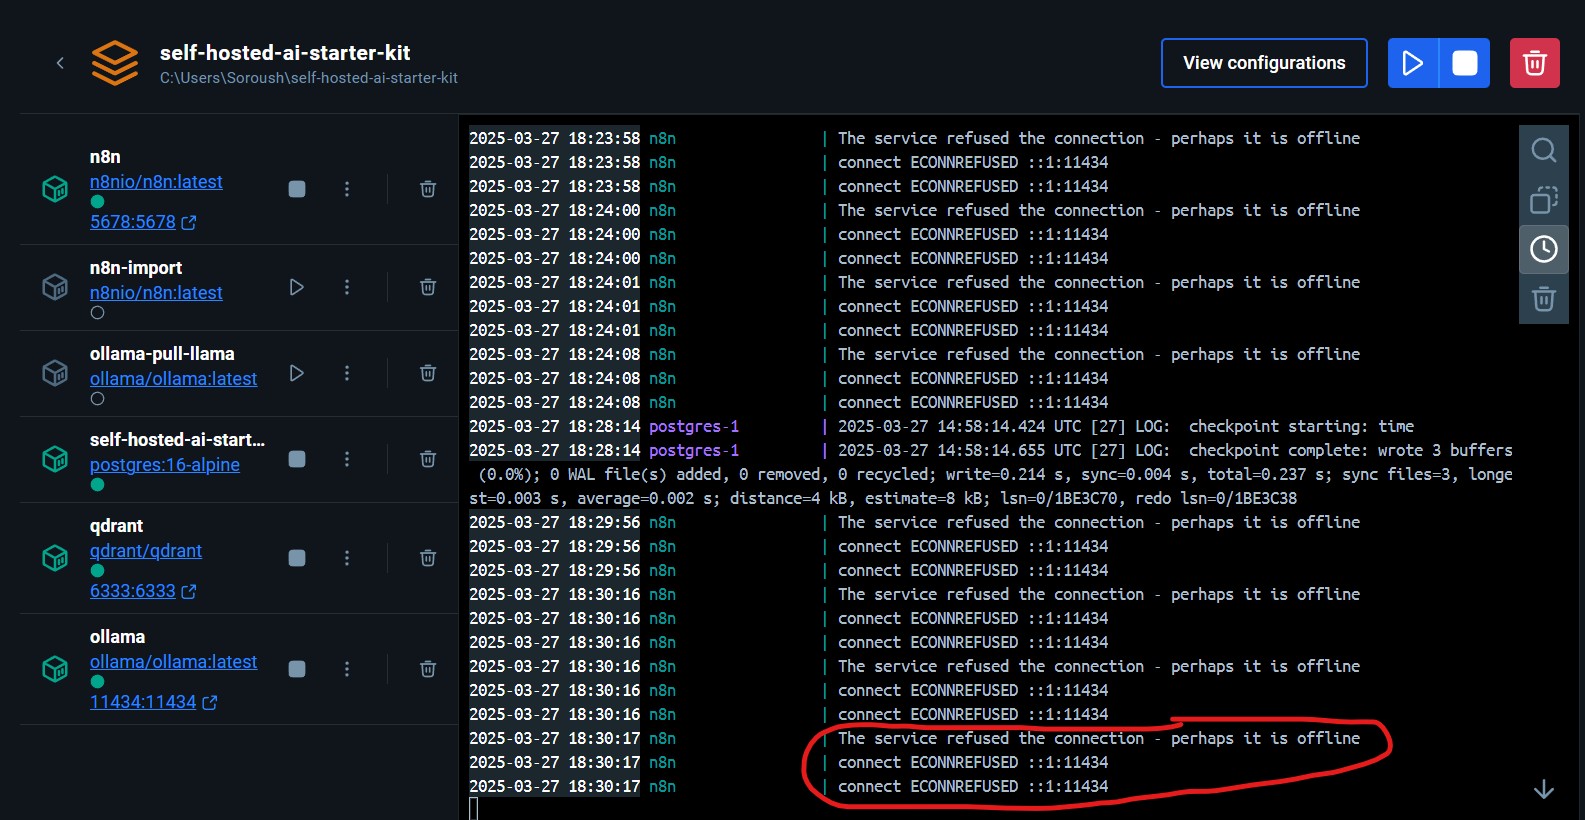Image resolution: width=1585 pixels, height=820 pixels.
Task: Open port 6333:6333 in browser
Action: point(143,591)
